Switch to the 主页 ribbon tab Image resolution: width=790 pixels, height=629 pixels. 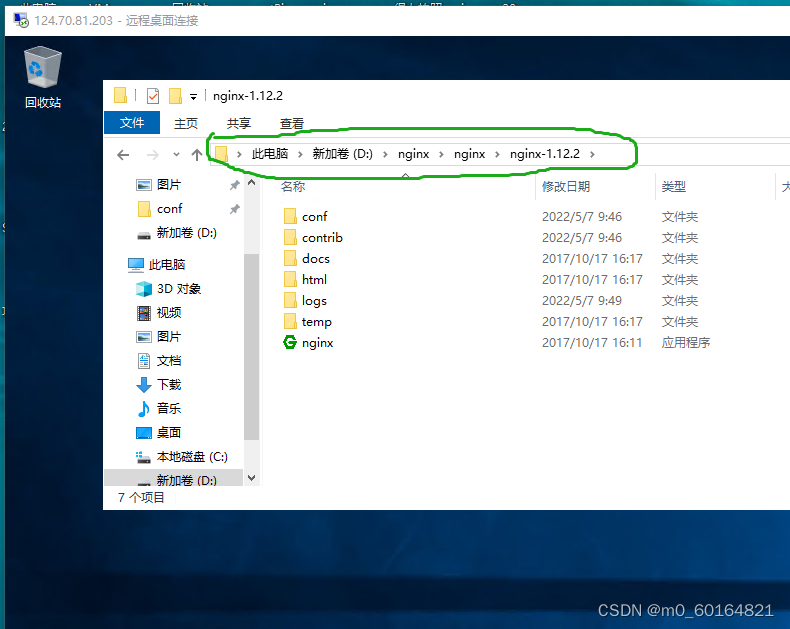185,123
